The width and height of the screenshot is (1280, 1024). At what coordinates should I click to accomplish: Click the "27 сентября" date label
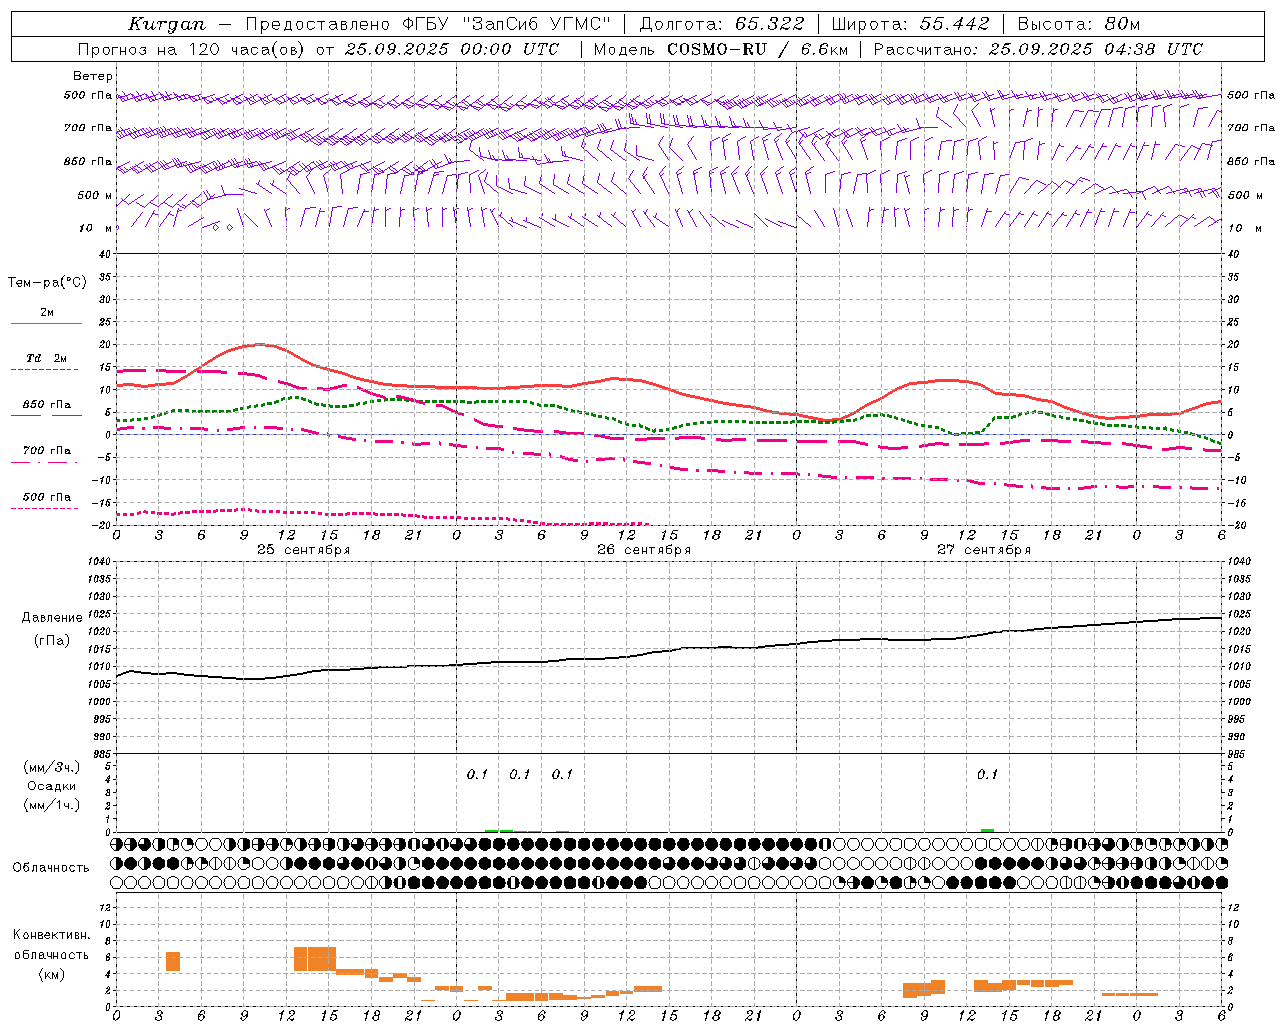pyautogui.click(x=984, y=550)
